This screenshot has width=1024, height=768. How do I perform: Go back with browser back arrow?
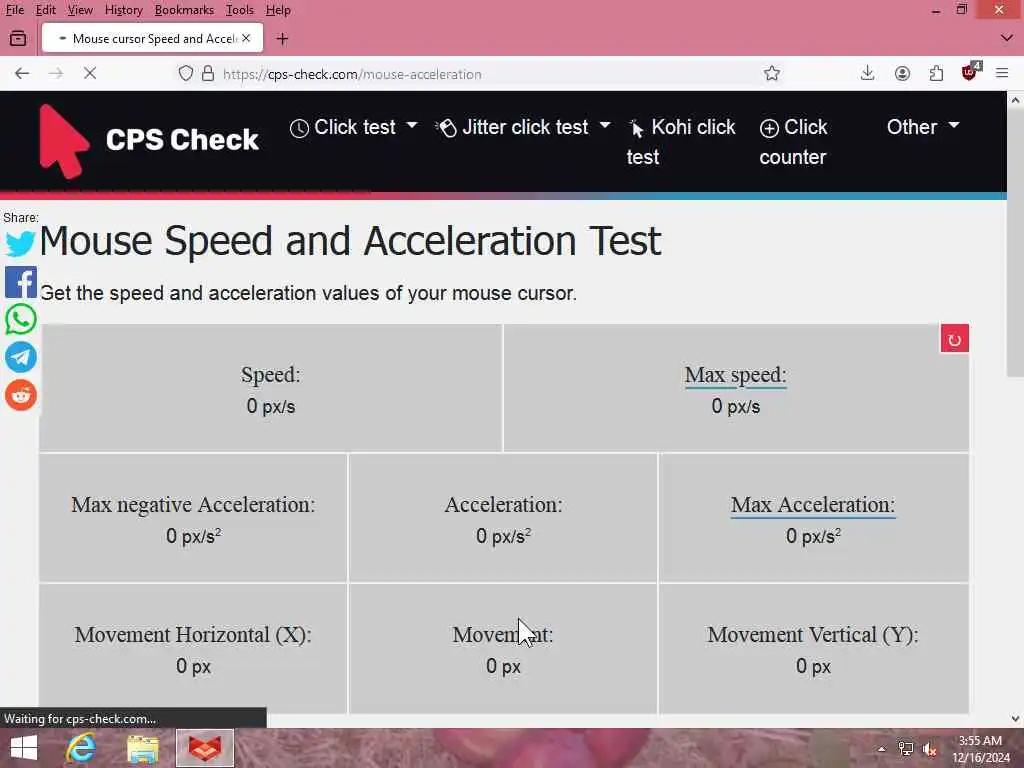[x=22, y=73]
